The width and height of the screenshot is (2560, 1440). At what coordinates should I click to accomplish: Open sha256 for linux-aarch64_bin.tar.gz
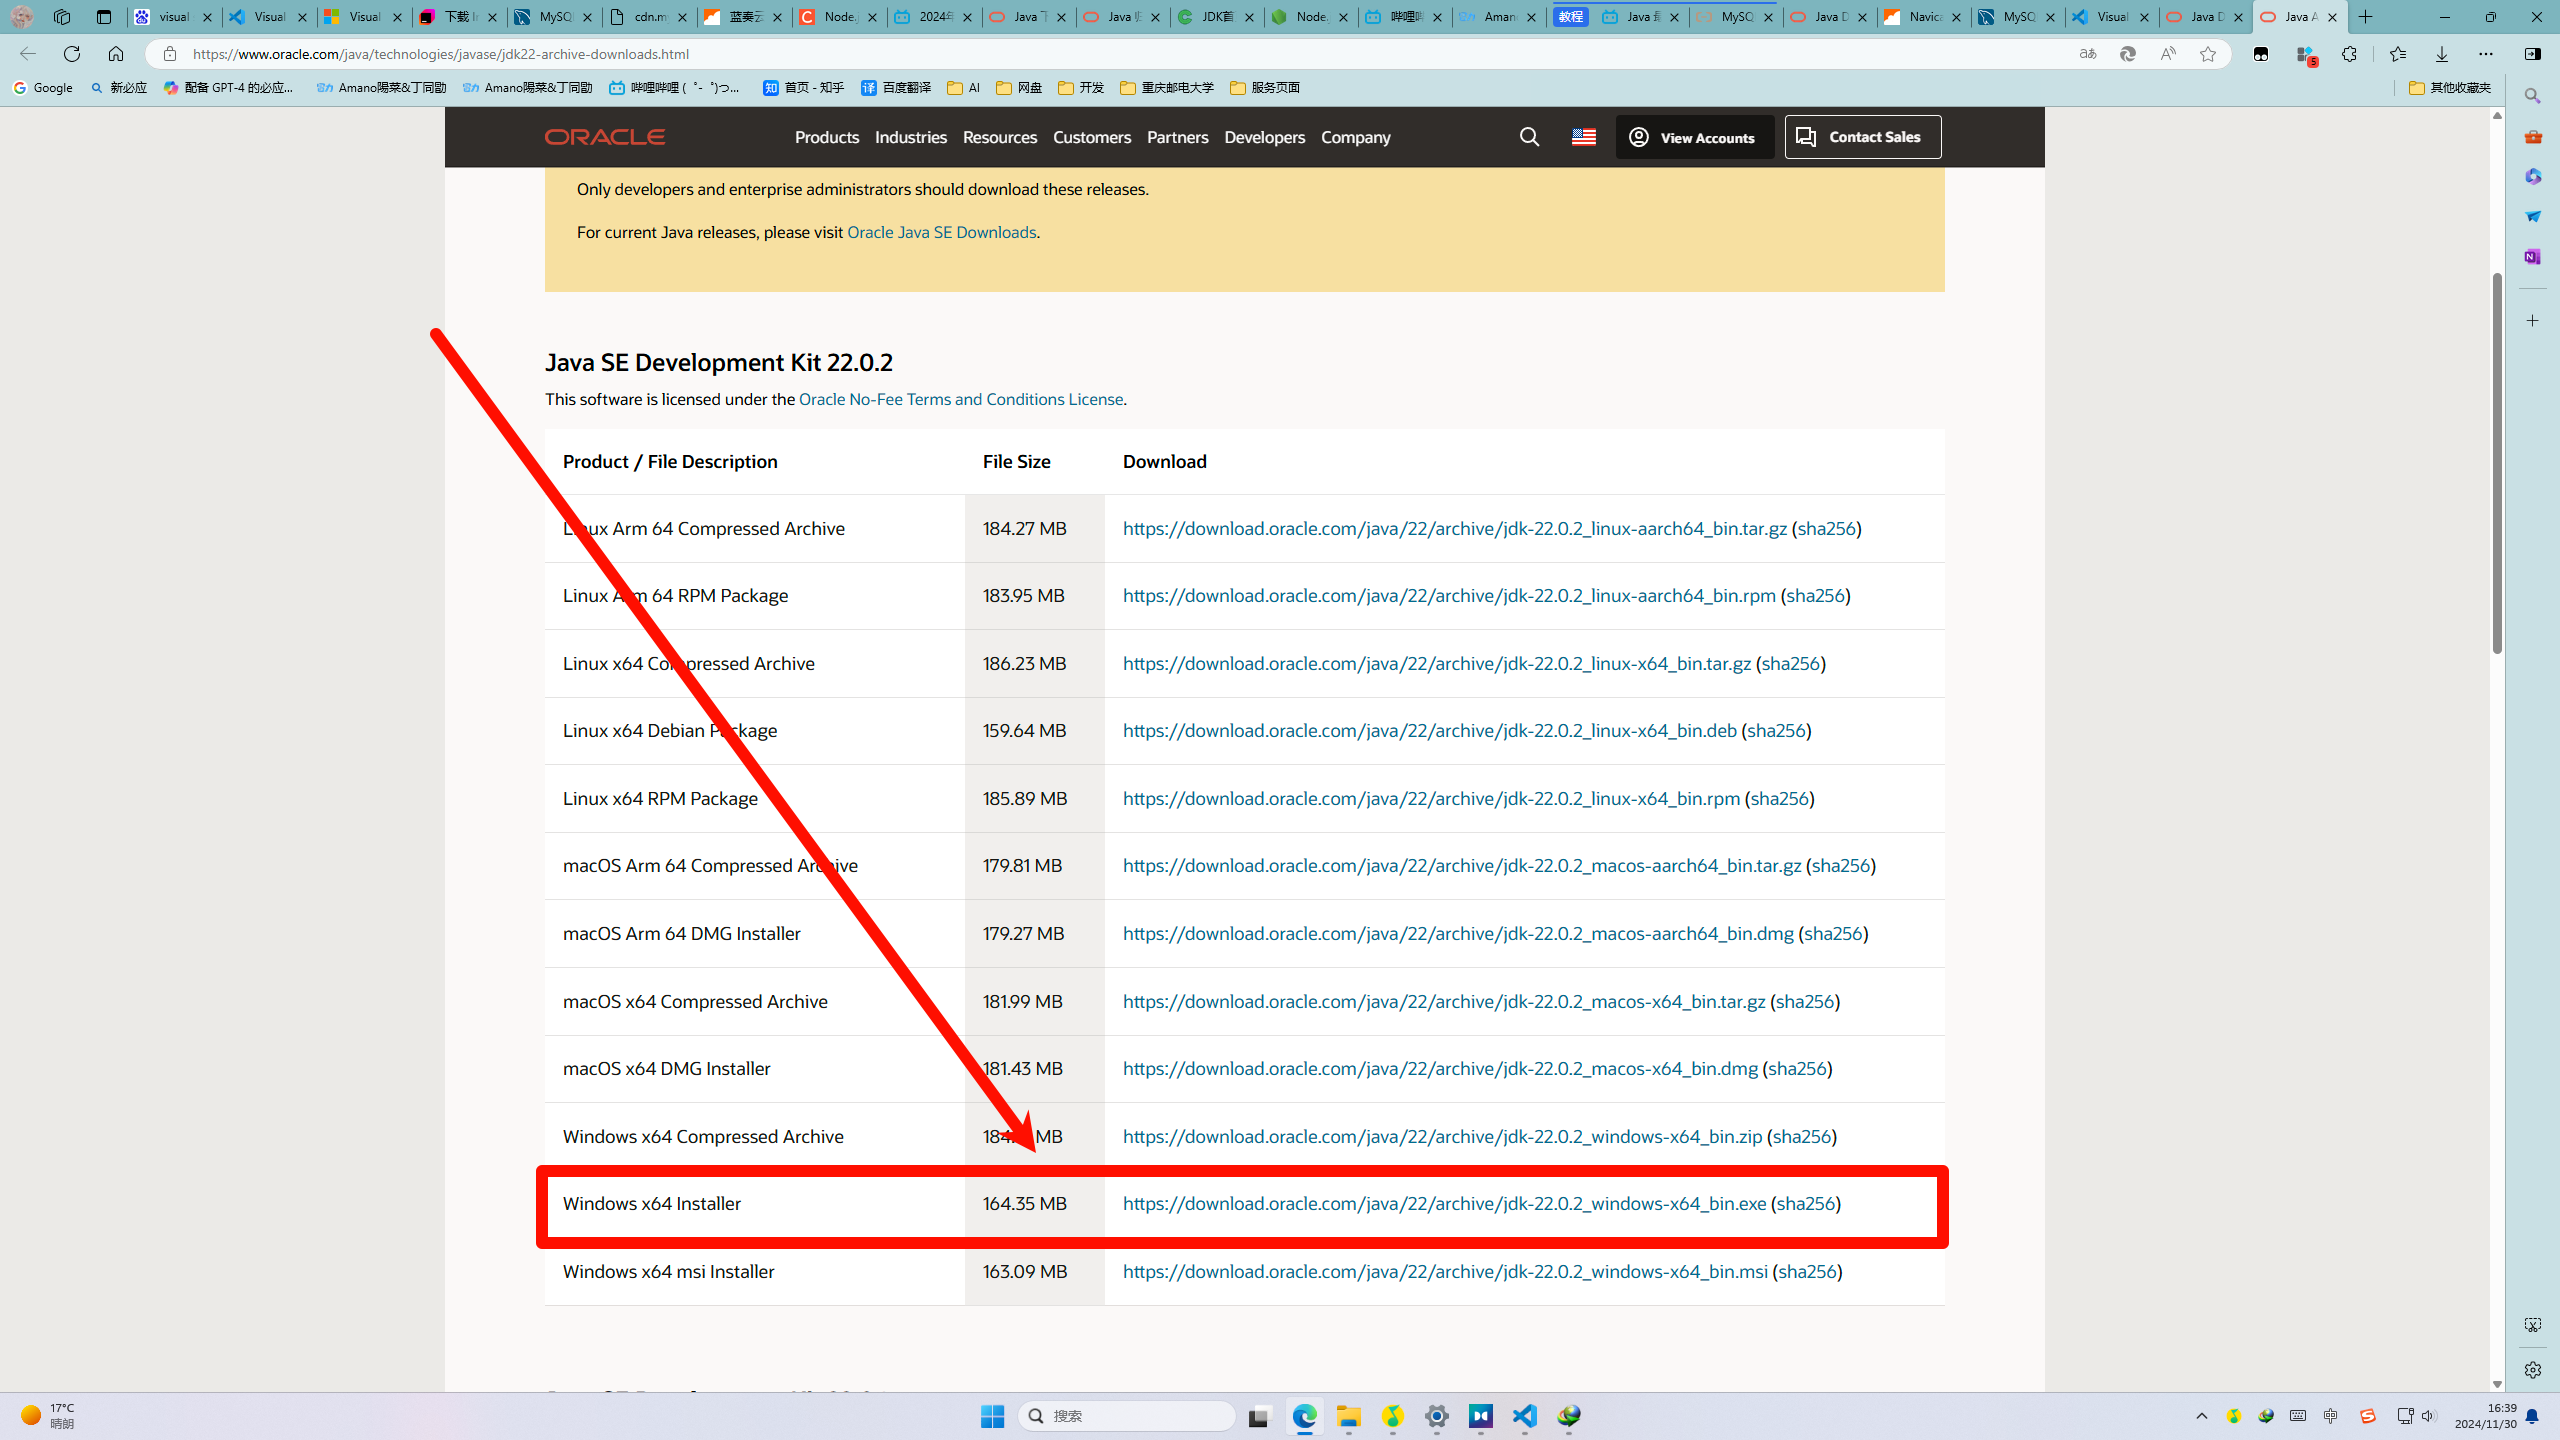(x=1826, y=529)
